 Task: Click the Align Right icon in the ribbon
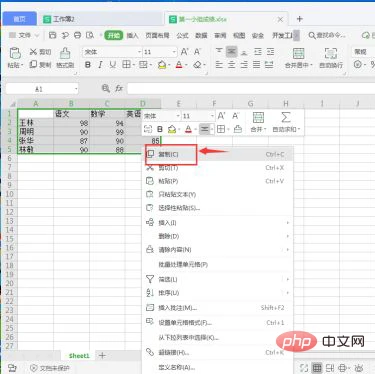pyautogui.click(x=244, y=64)
